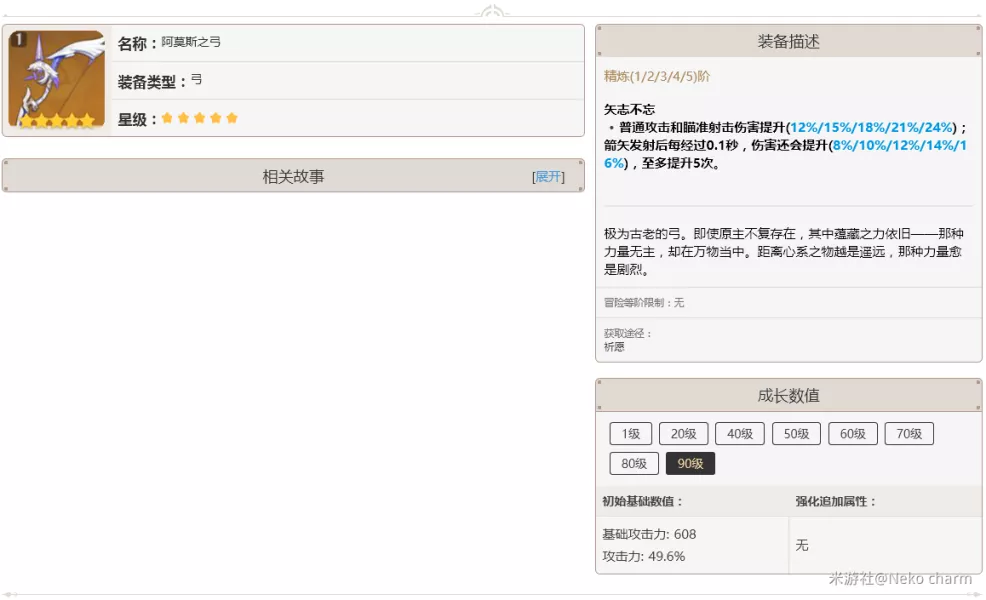Image resolution: width=986 pixels, height=600 pixels.
Task: Click the blue percentage values 12%/15%/18%/21%/24%
Action: tap(872, 128)
